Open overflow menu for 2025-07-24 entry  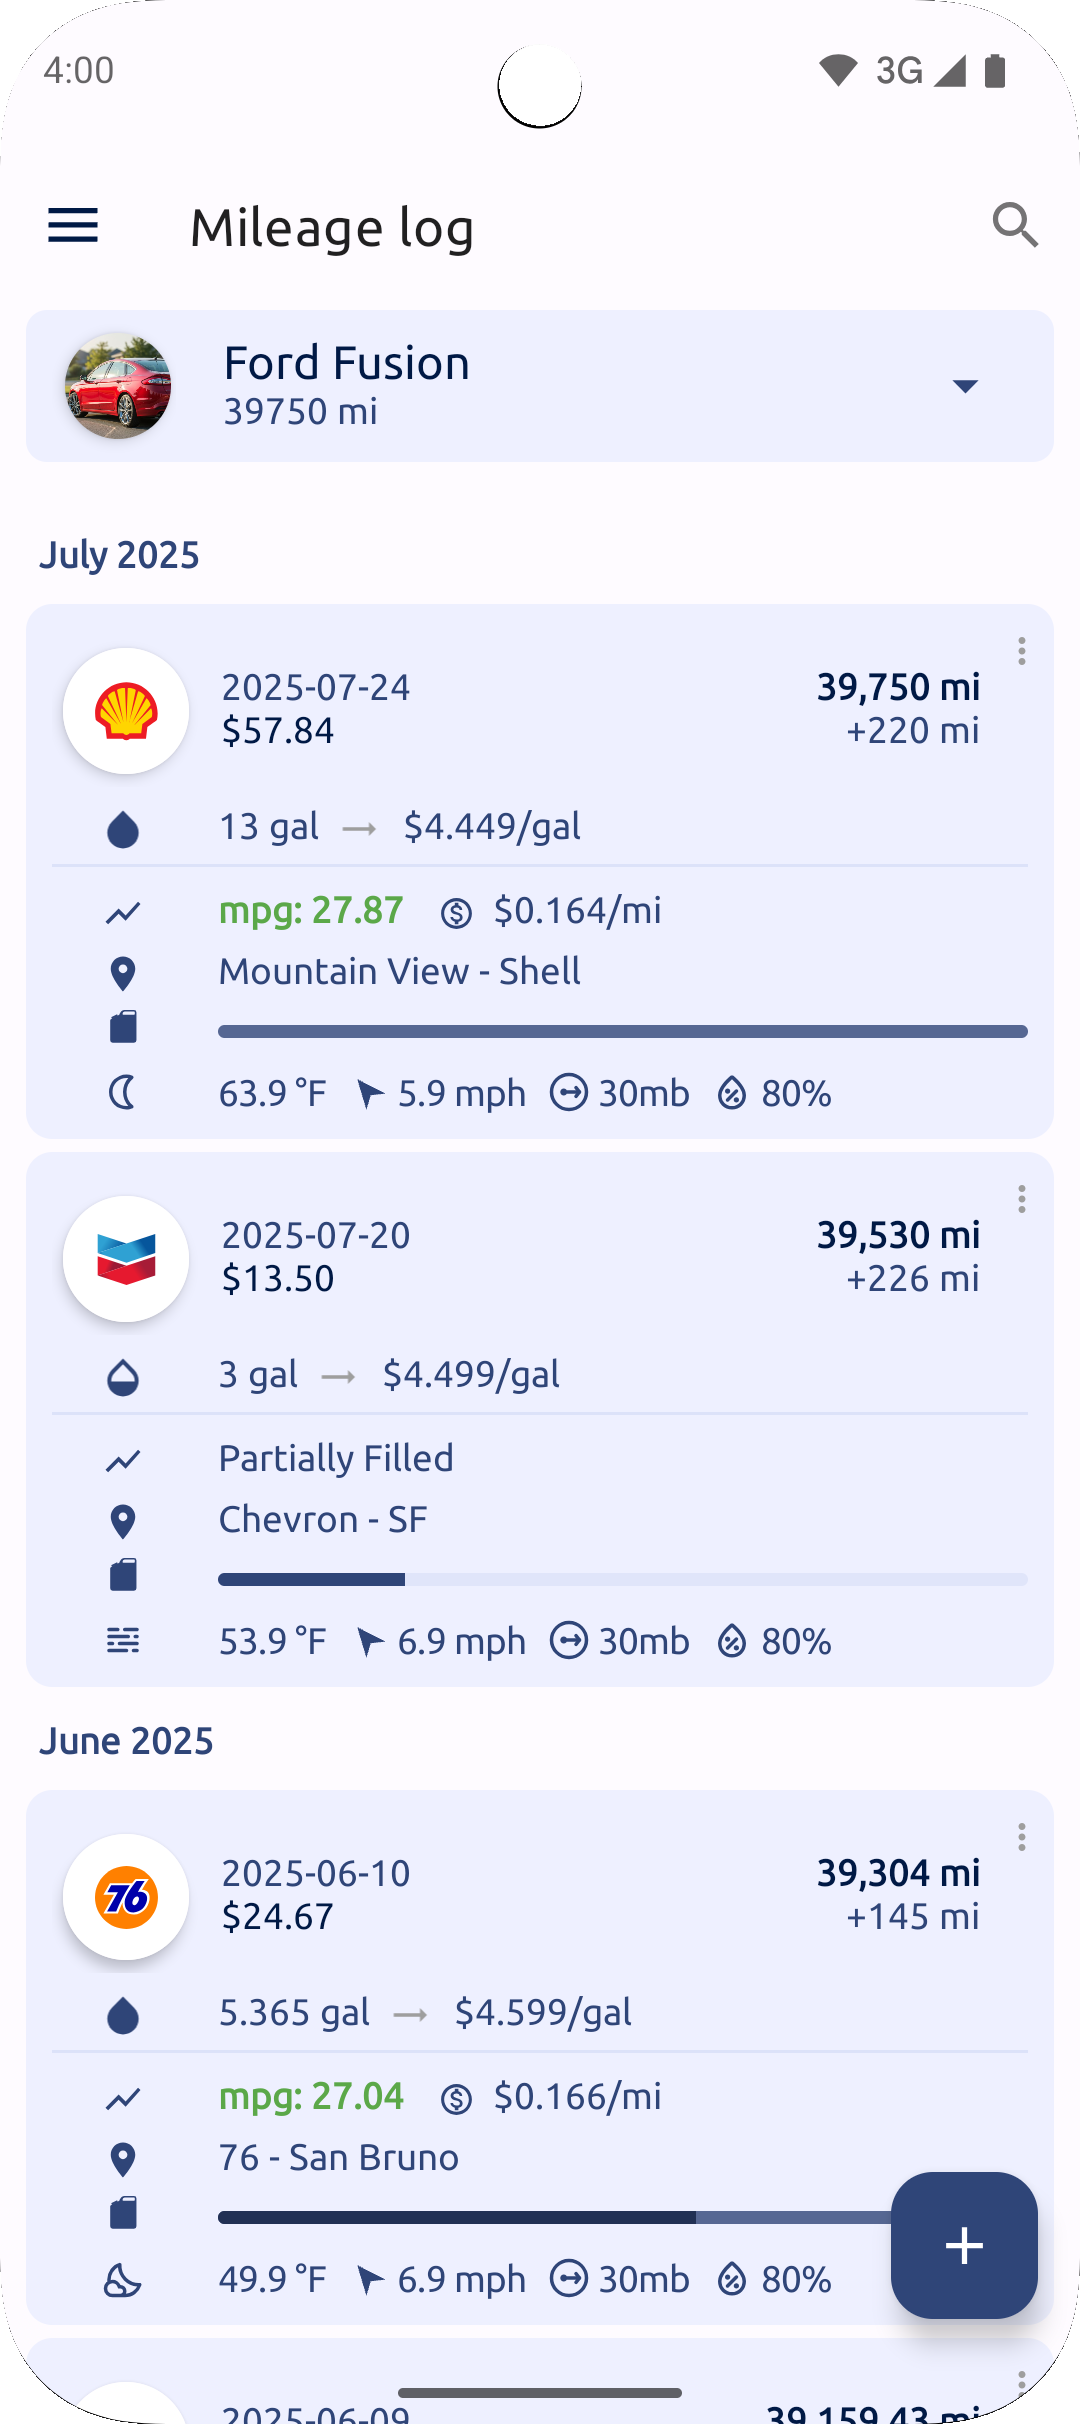(1021, 651)
